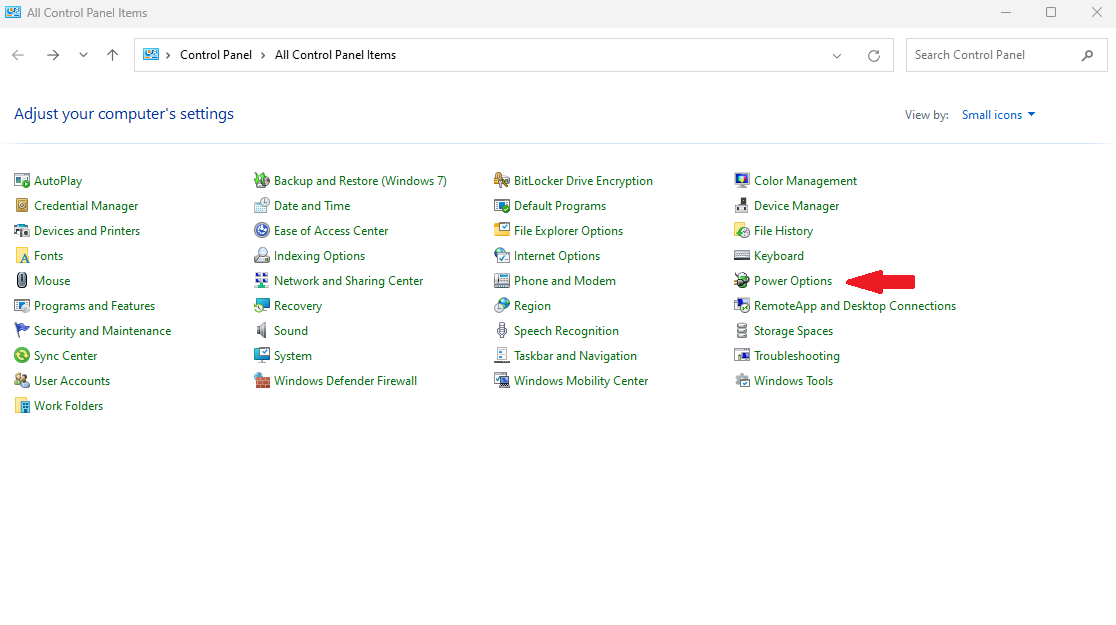1116x625 pixels.
Task: Click the Power Options icon
Action: 742,280
